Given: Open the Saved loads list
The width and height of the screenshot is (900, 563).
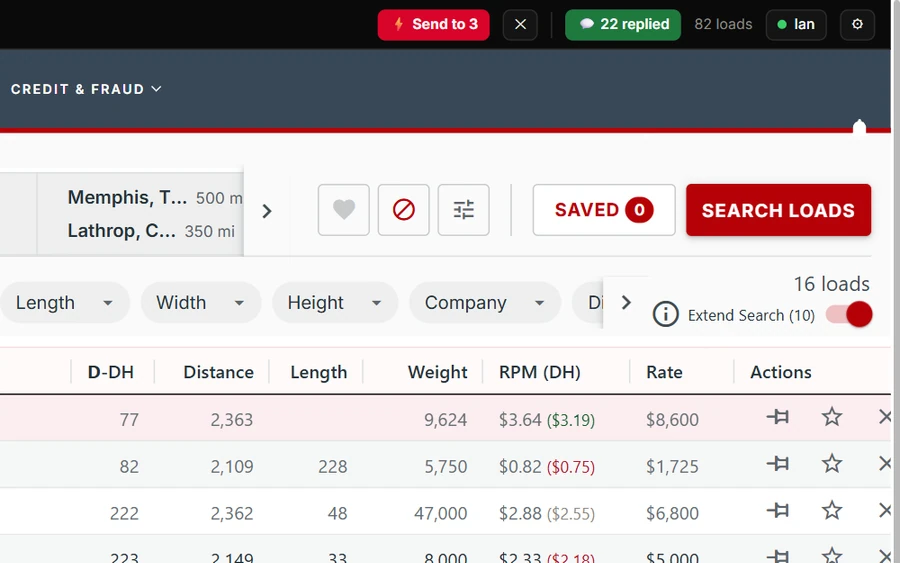Looking at the screenshot, I should click(x=604, y=210).
